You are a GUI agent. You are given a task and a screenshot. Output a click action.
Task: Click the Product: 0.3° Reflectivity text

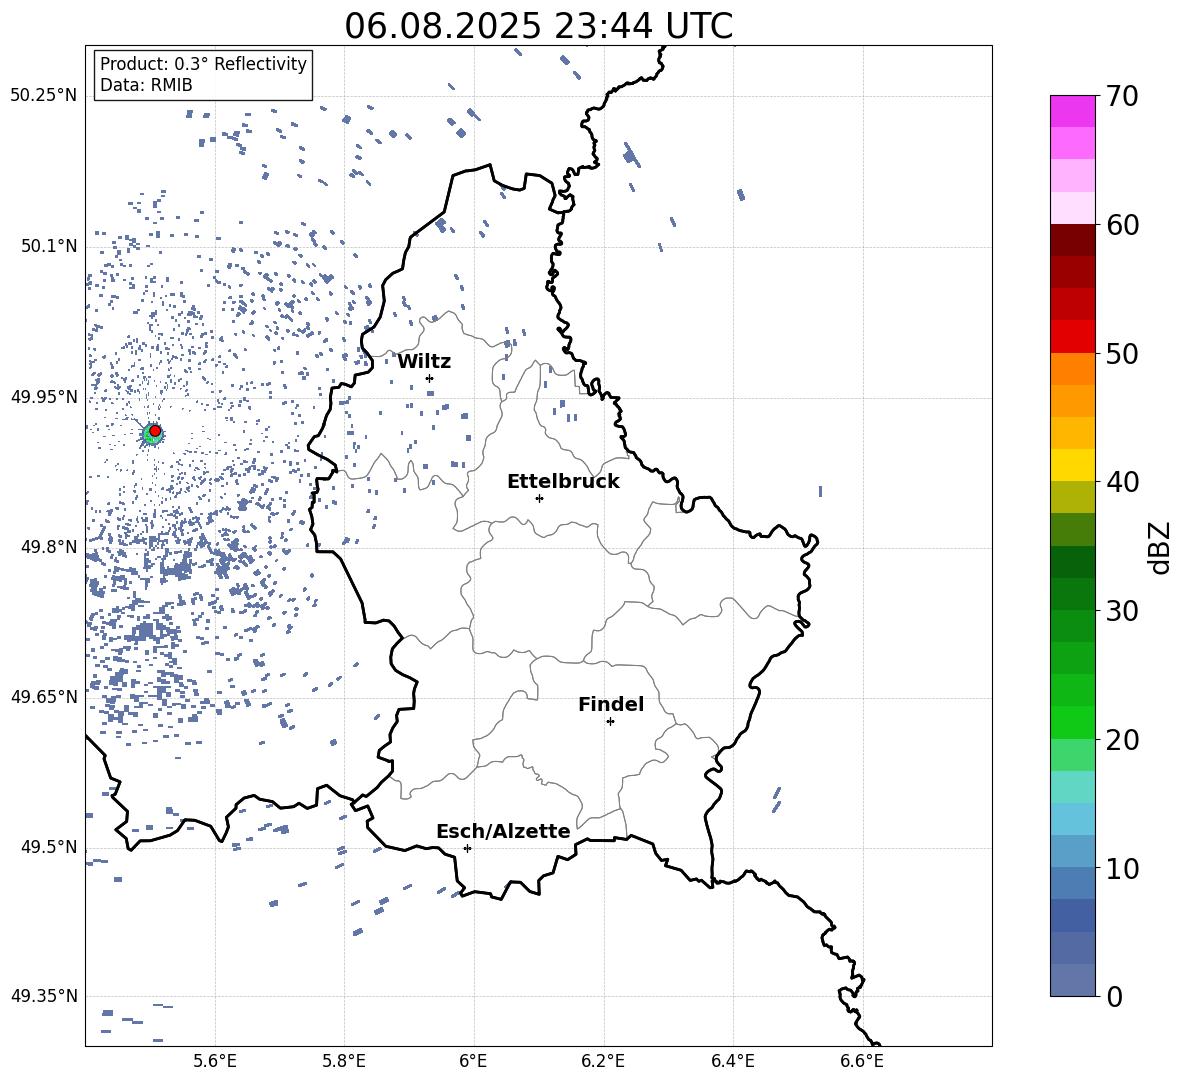coord(203,64)
